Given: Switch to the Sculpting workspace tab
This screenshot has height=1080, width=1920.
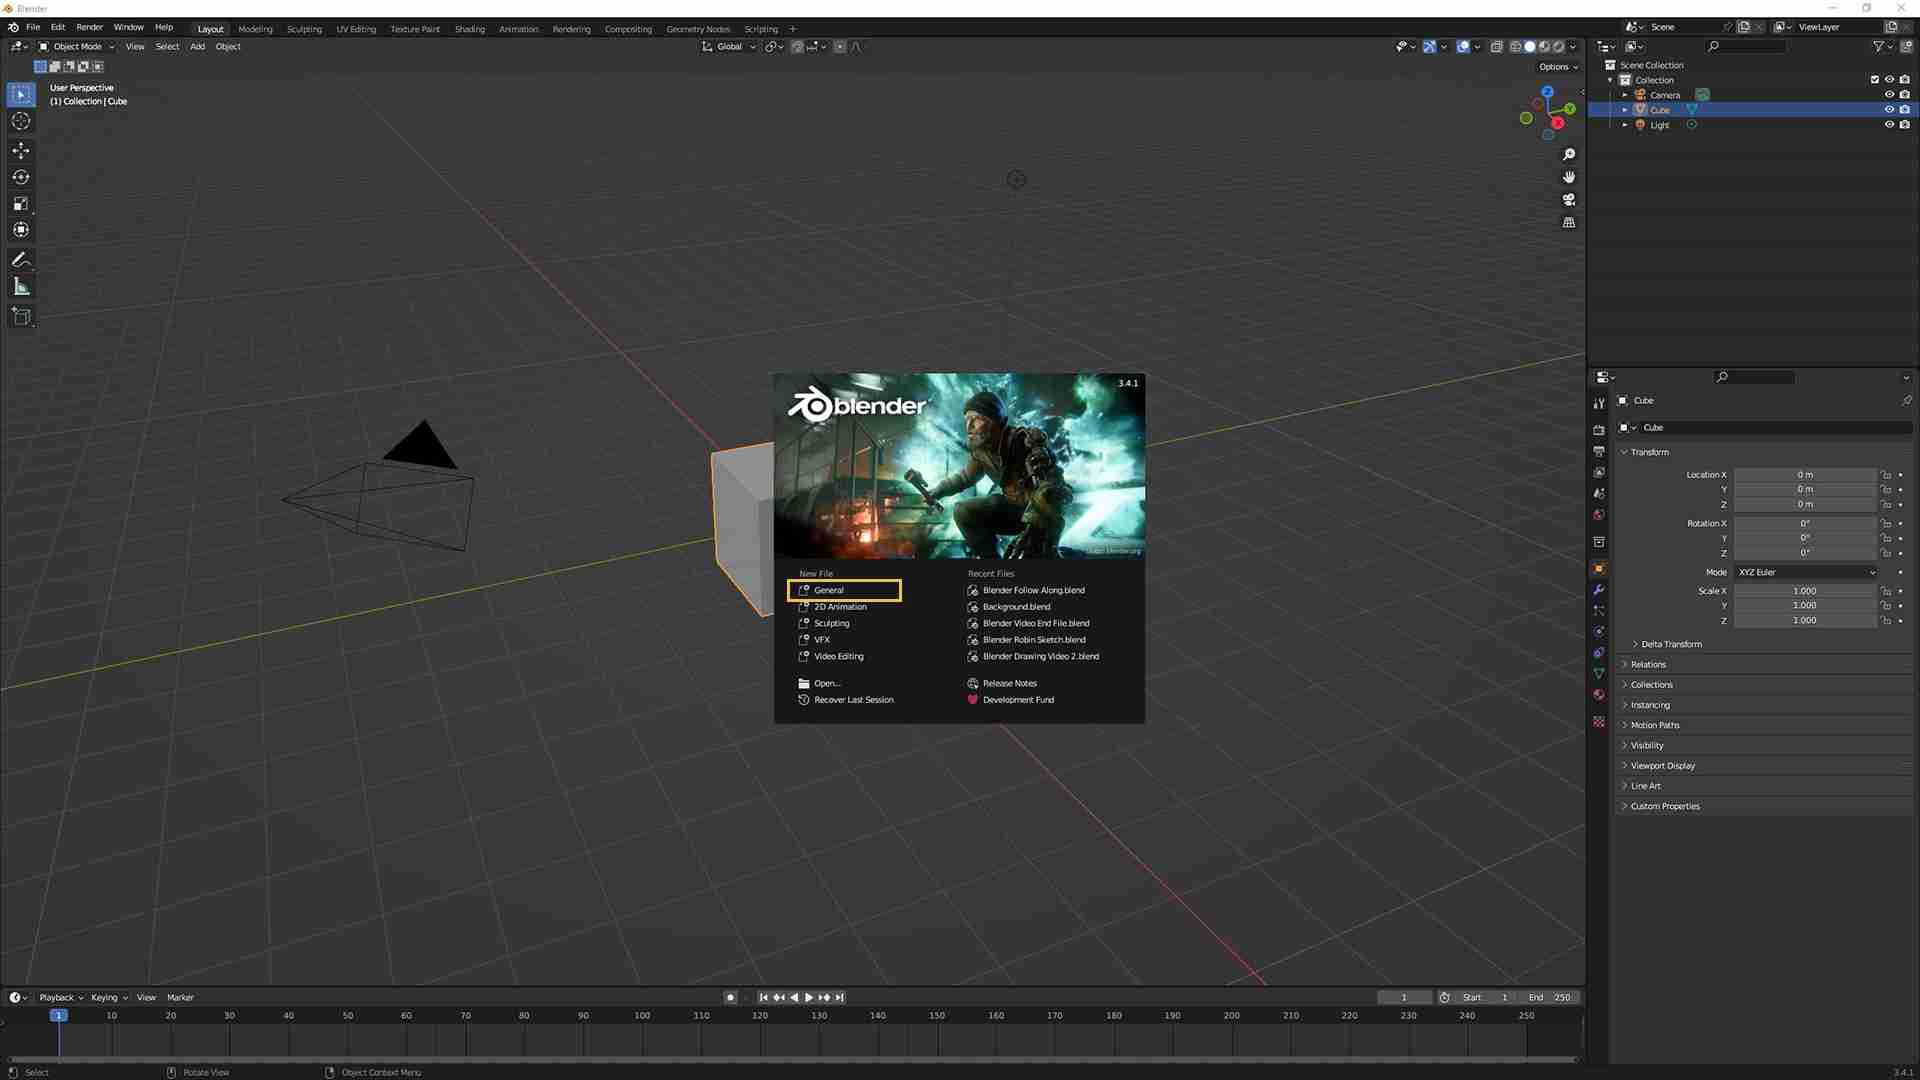Looking at the screenshot, I should click(304, 29).
